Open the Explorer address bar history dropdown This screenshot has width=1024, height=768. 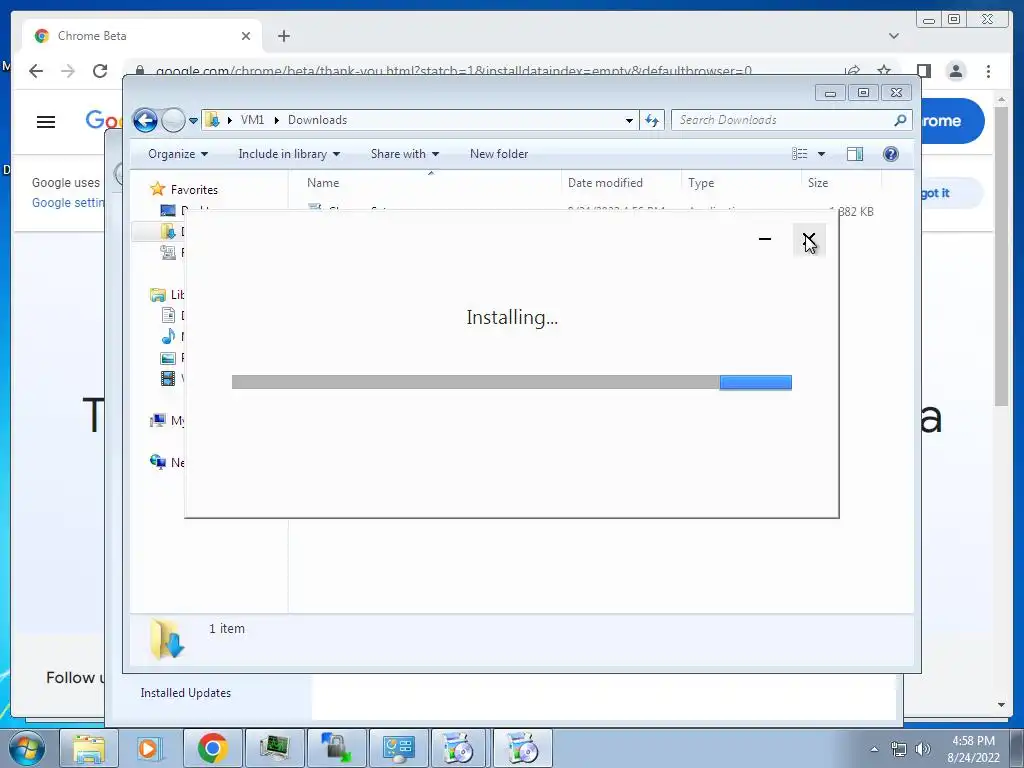pos(629,120)
